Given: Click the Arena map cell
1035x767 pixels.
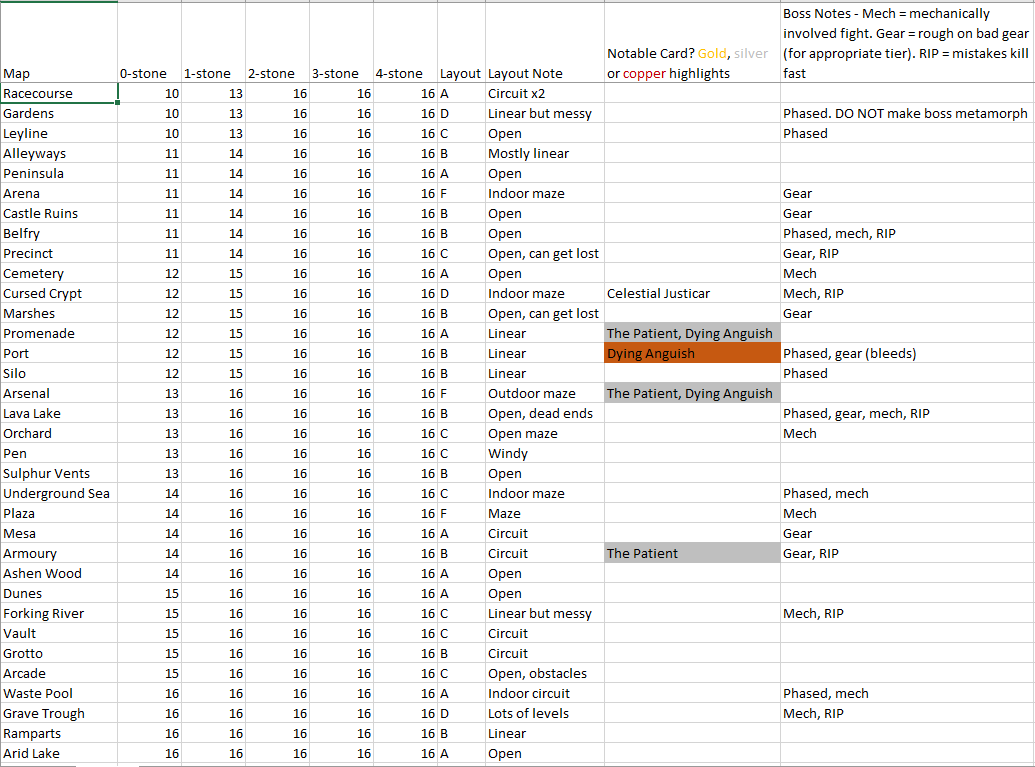Looking at the screenshot, I should (59, 193).
